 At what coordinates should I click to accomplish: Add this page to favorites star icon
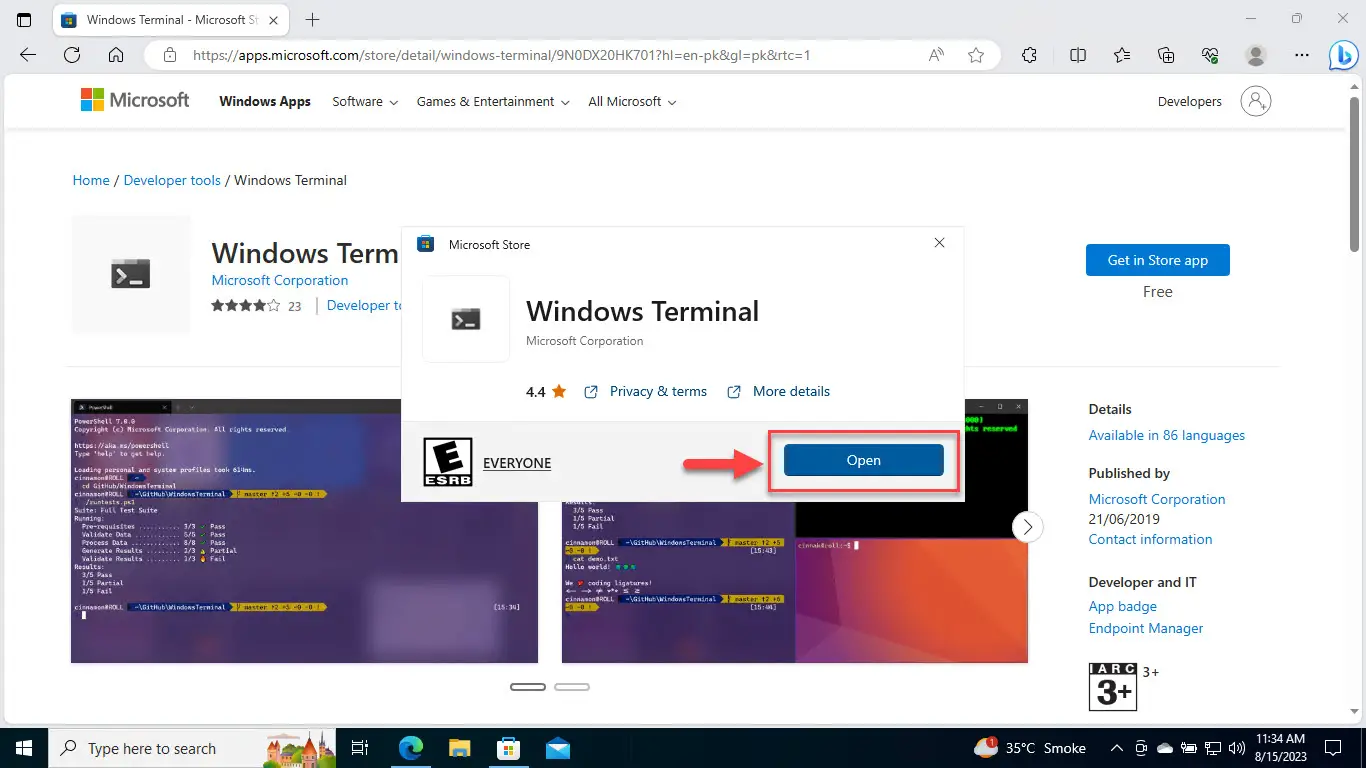point(976,55)
